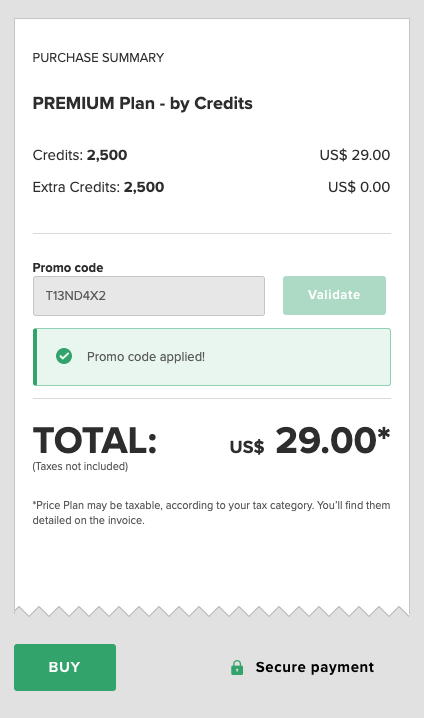Click the US$ currency label beside the total
Screen dimensions: 424x718
tap(247, 447)
